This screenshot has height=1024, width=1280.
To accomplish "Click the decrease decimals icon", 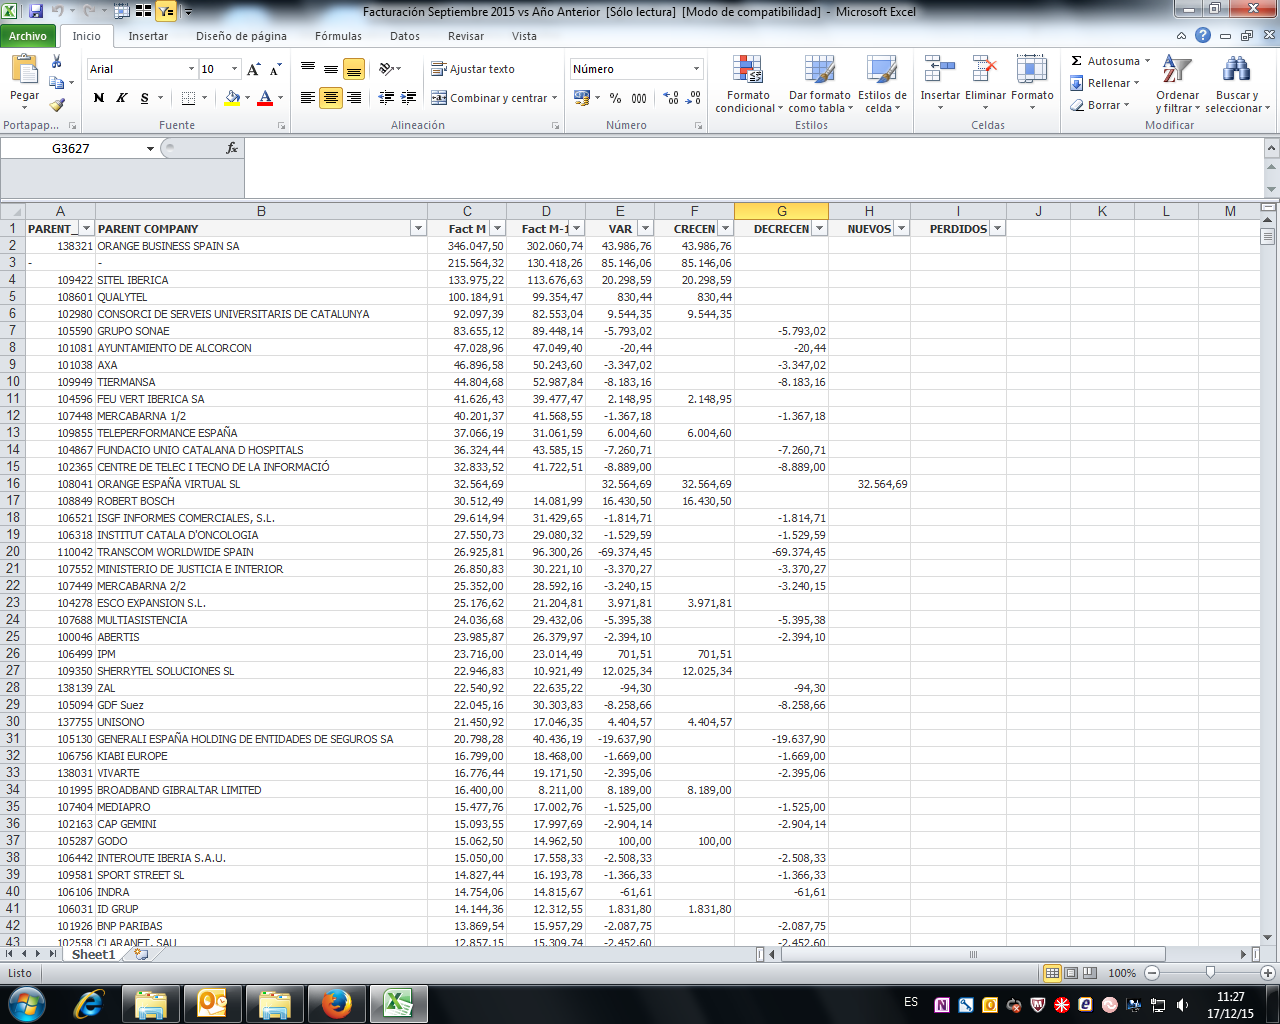I will click(694, 98).
